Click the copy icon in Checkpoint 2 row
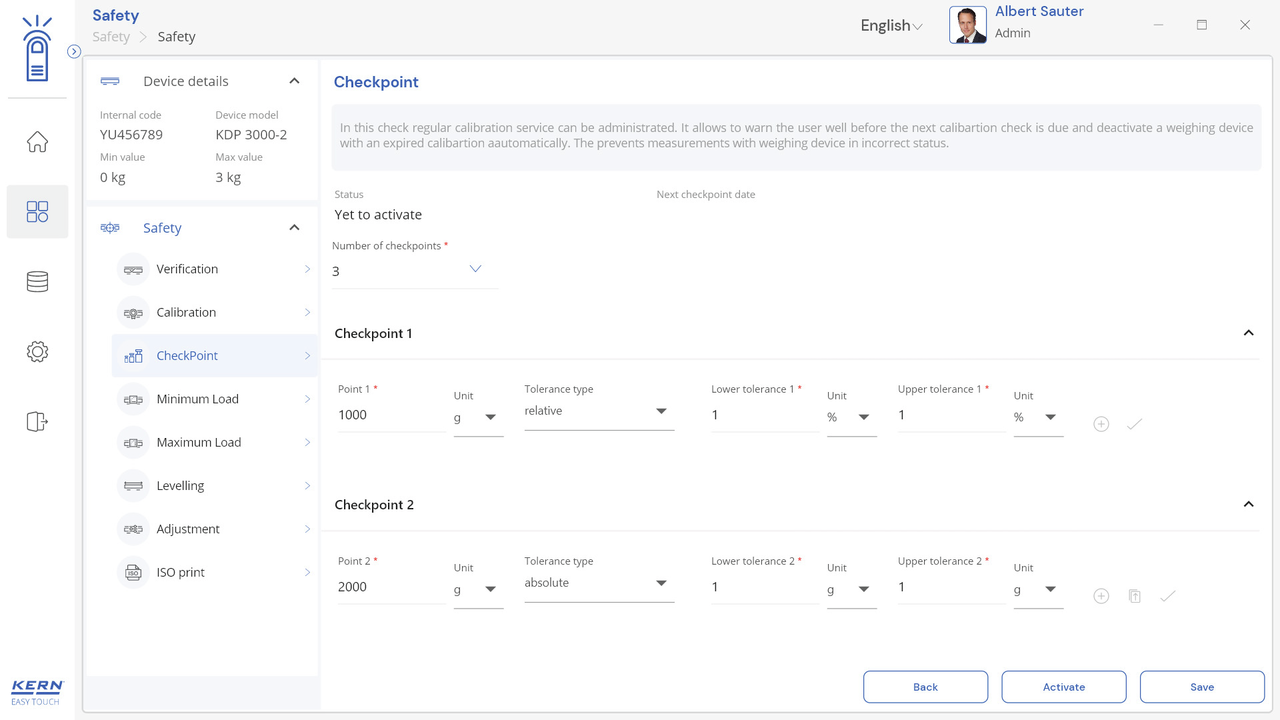The image size is (1280, 720). pyautogui.click(x=1134, y=596)
